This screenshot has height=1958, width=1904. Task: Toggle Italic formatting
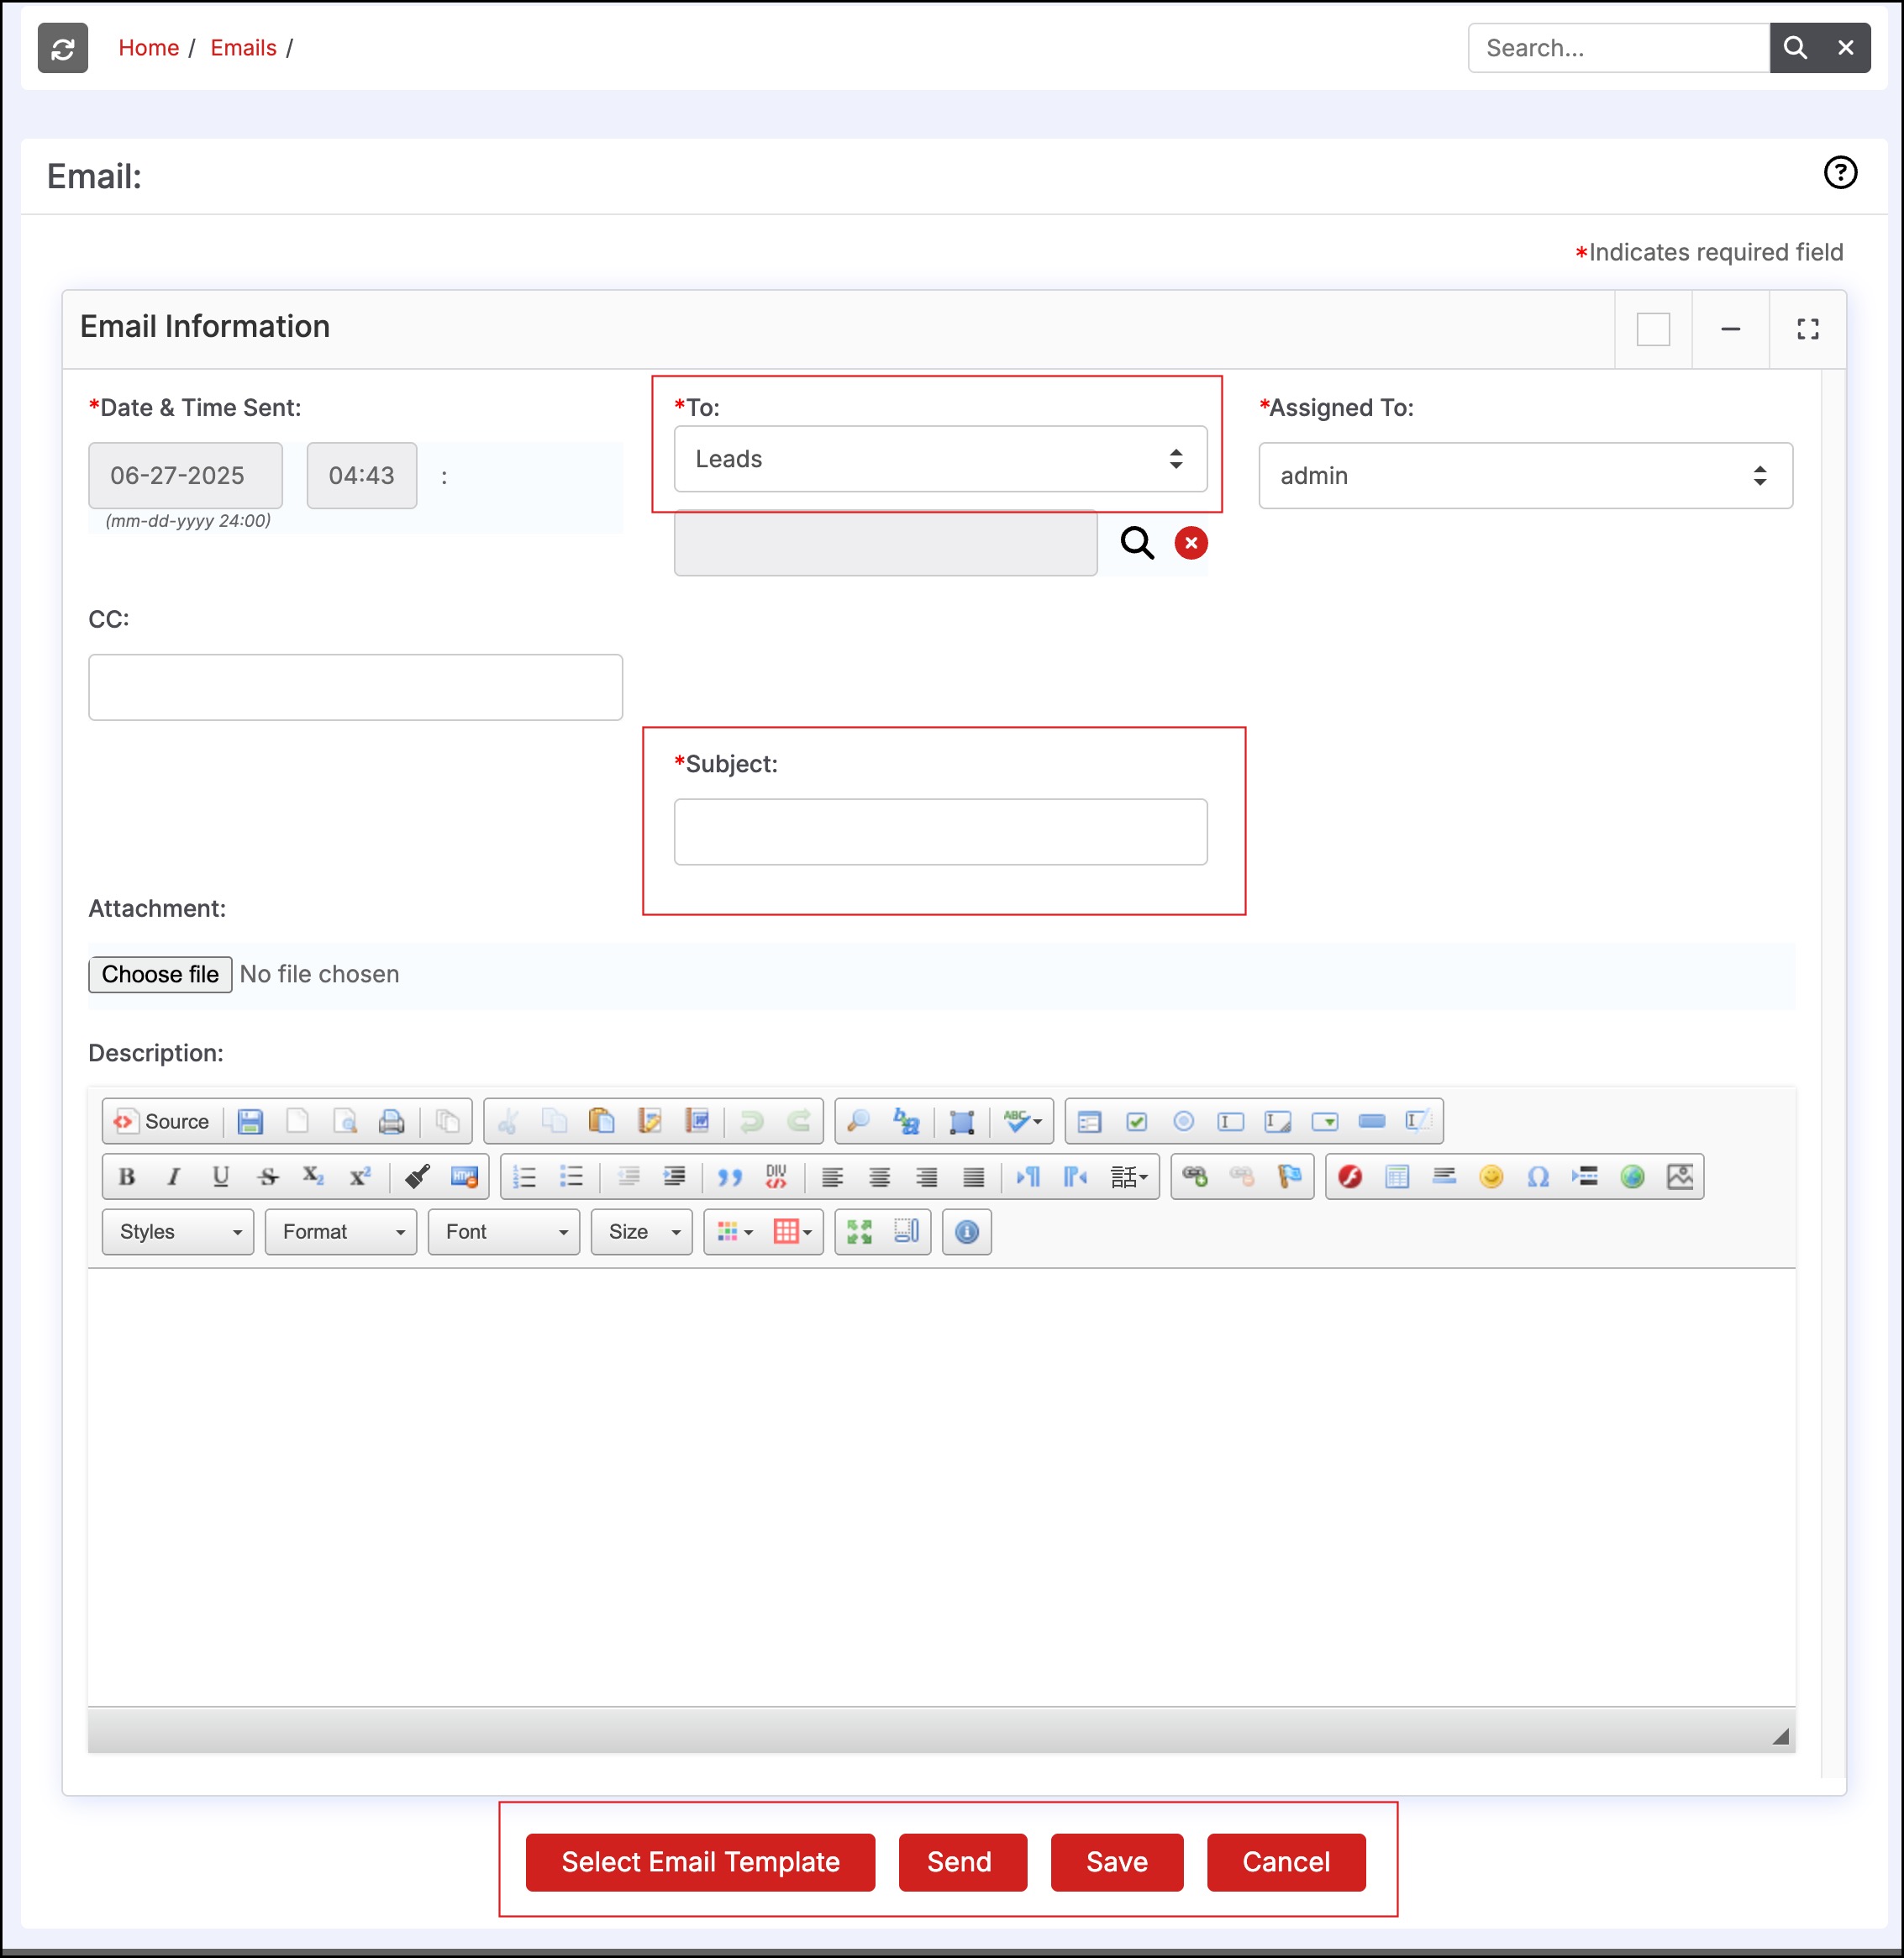click(174, 1176)
